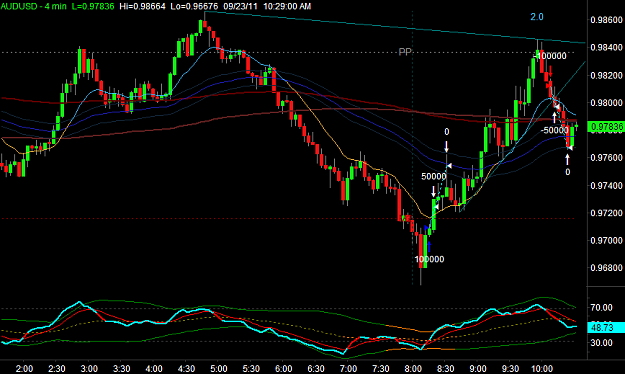Click the 4:00 time axis label

pyautogui.click(x=154, y=368)
